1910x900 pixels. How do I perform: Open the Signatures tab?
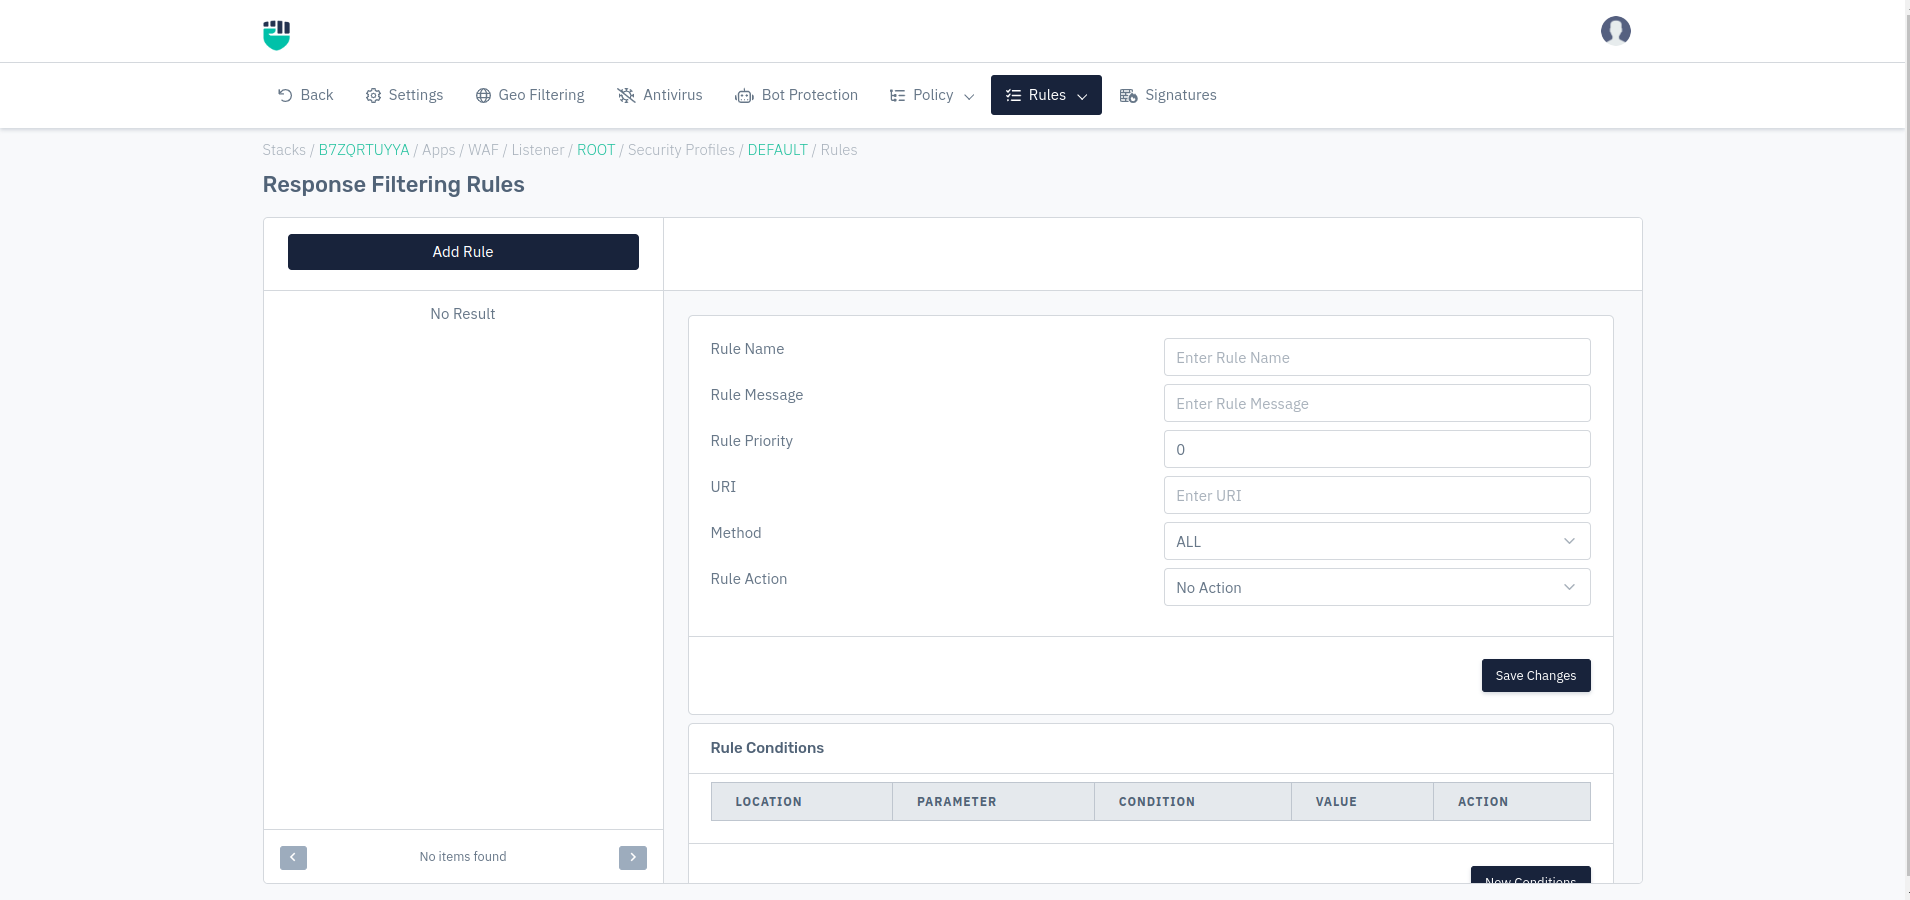pyautogui.click(x=1168, y=95)
